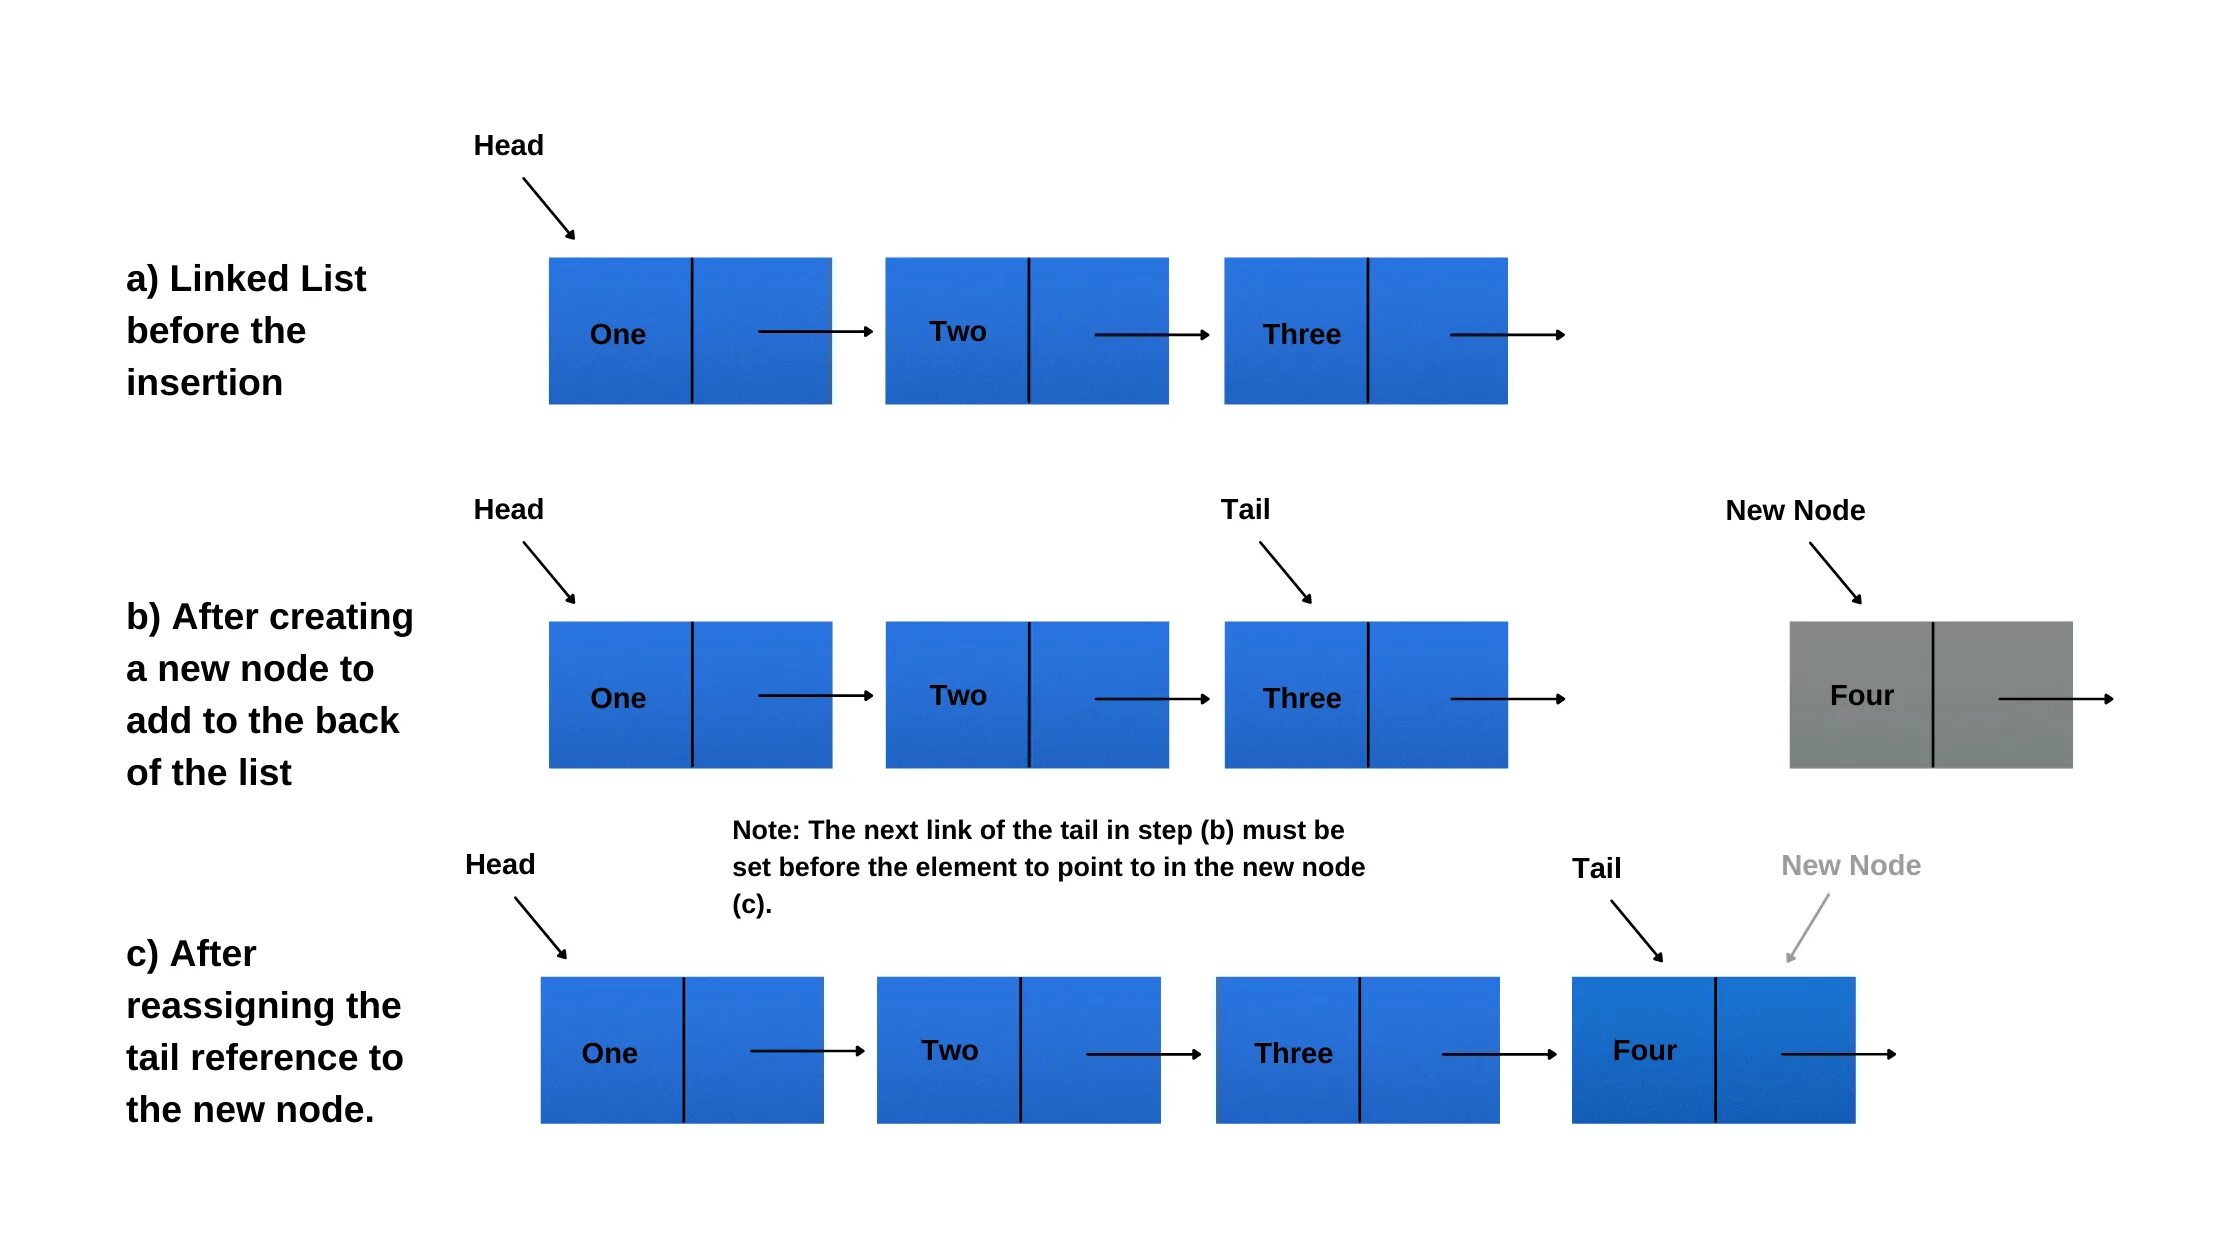Expand the note text block in diagram c
This screenshot has height=1260, width=2240.
(1020, 885)
